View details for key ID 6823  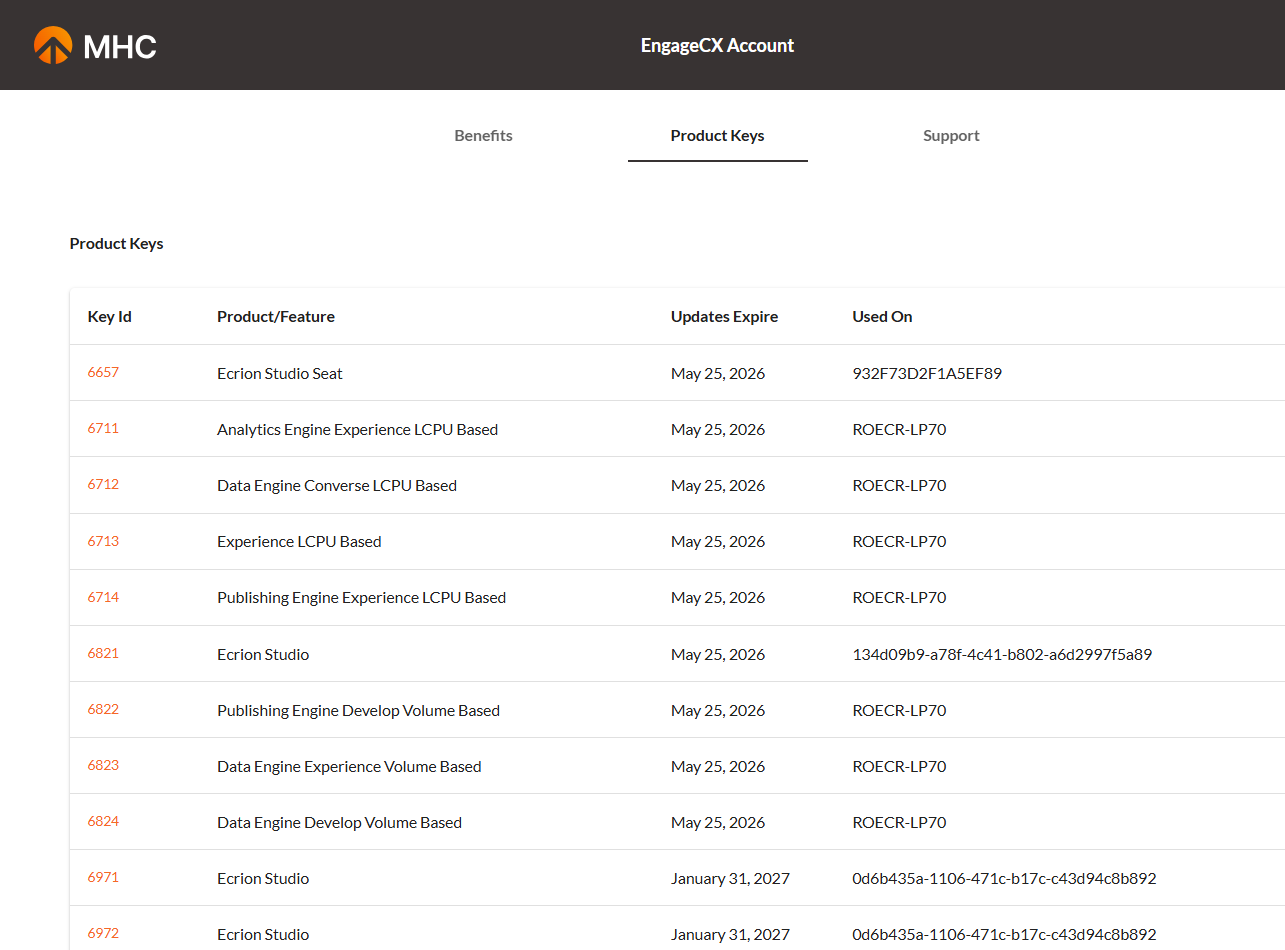click(x=103, y=765)
